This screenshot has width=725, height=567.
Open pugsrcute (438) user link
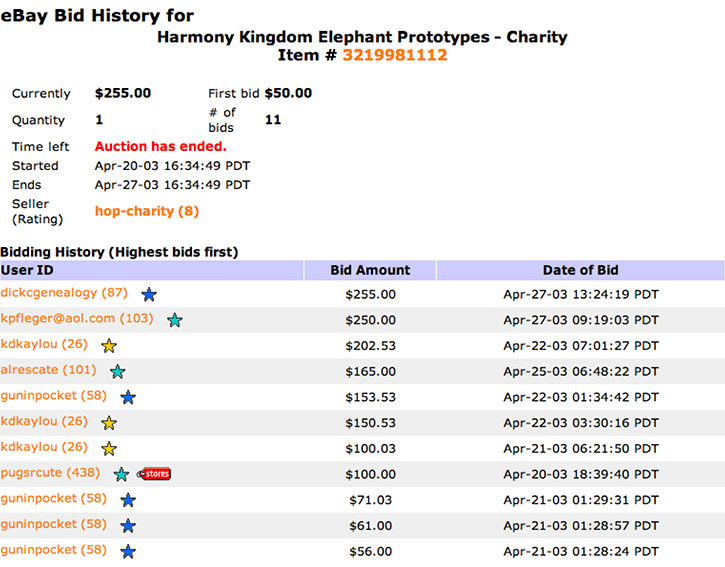click(50, 473)
